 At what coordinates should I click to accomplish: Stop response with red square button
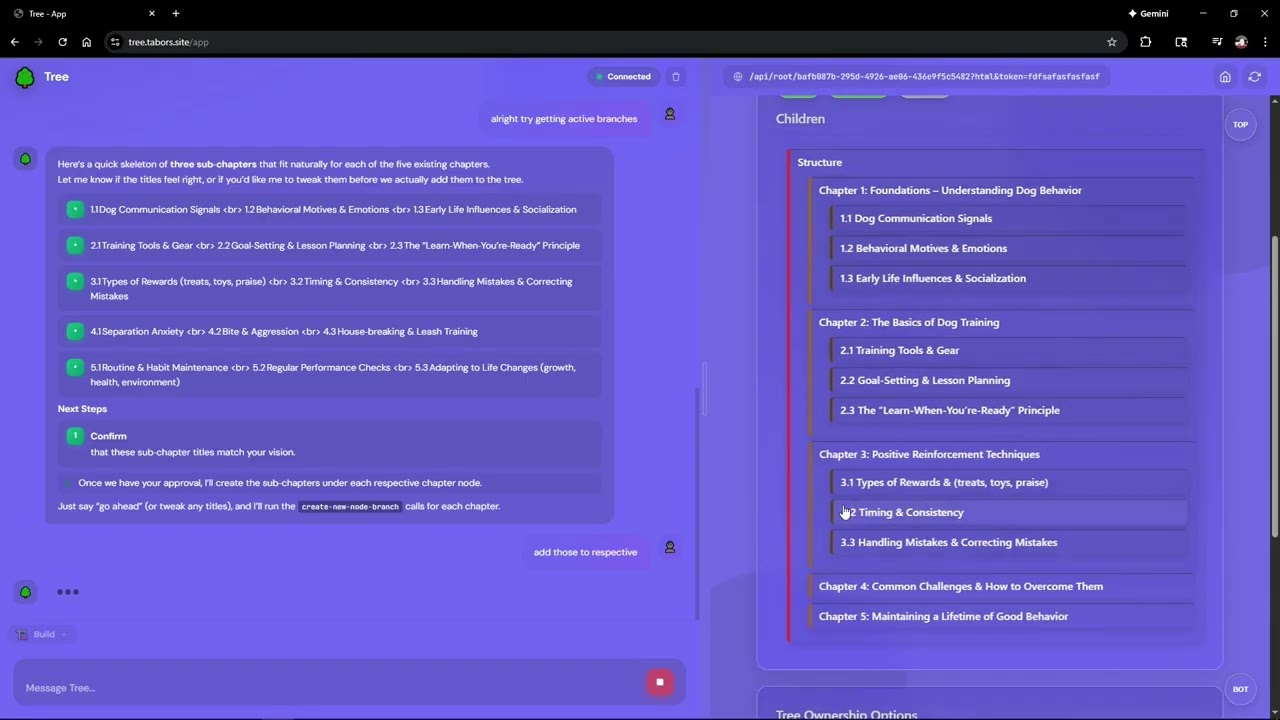pyautogui.click(x=660, y=682)
